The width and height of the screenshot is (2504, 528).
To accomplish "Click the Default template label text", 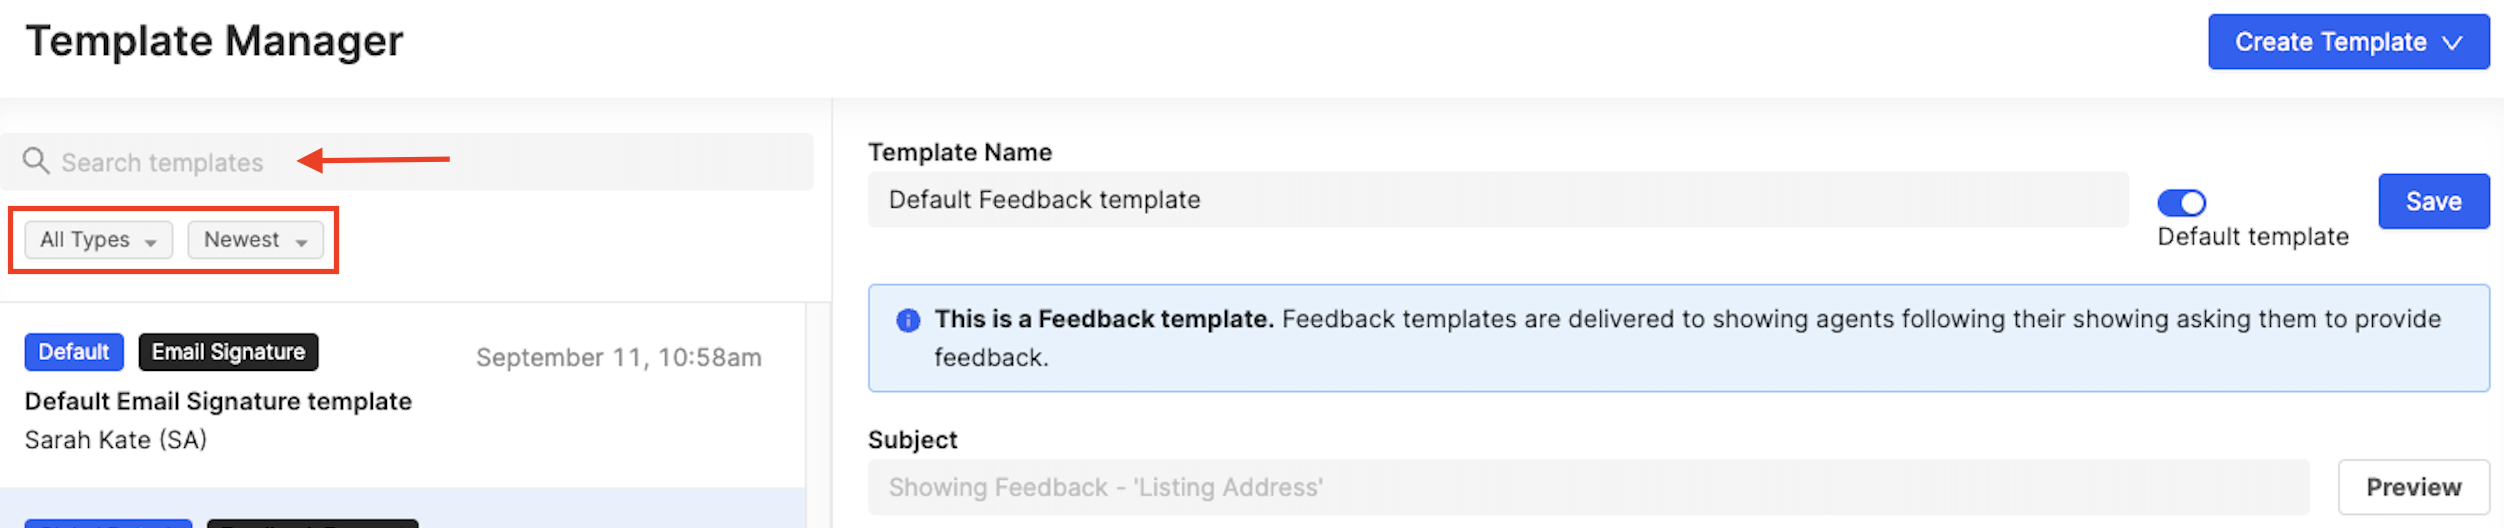I will (2252, 237).
